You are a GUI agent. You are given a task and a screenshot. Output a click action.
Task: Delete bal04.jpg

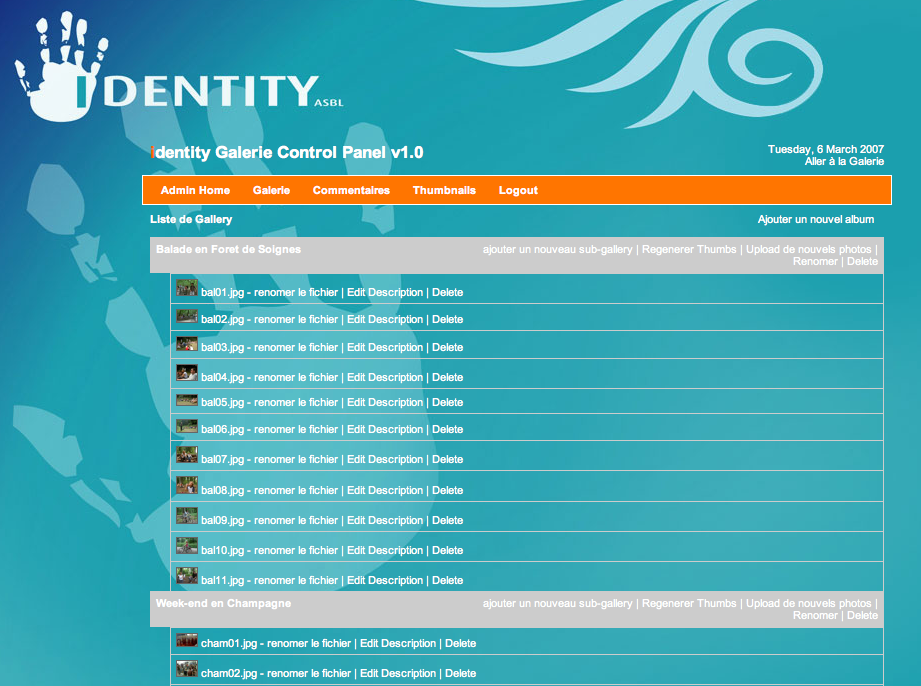(x=448, y=377)
